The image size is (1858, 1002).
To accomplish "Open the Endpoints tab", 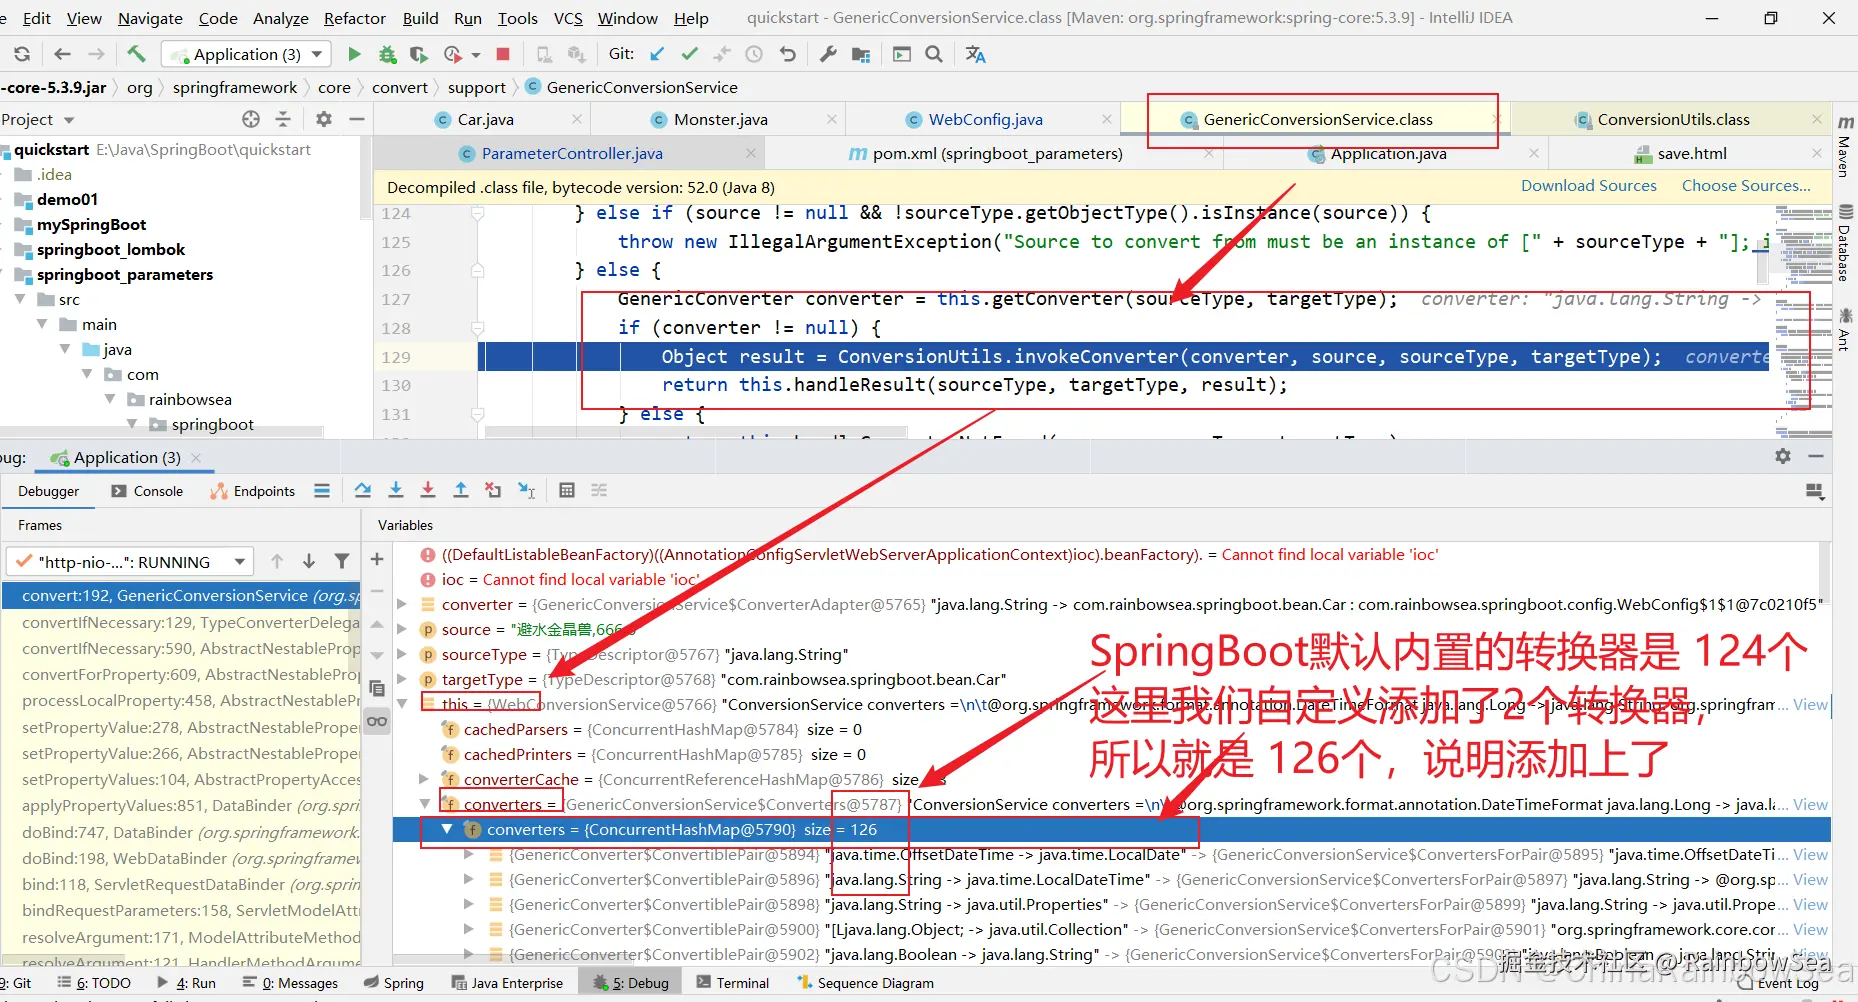I will (x=253, y=491).
